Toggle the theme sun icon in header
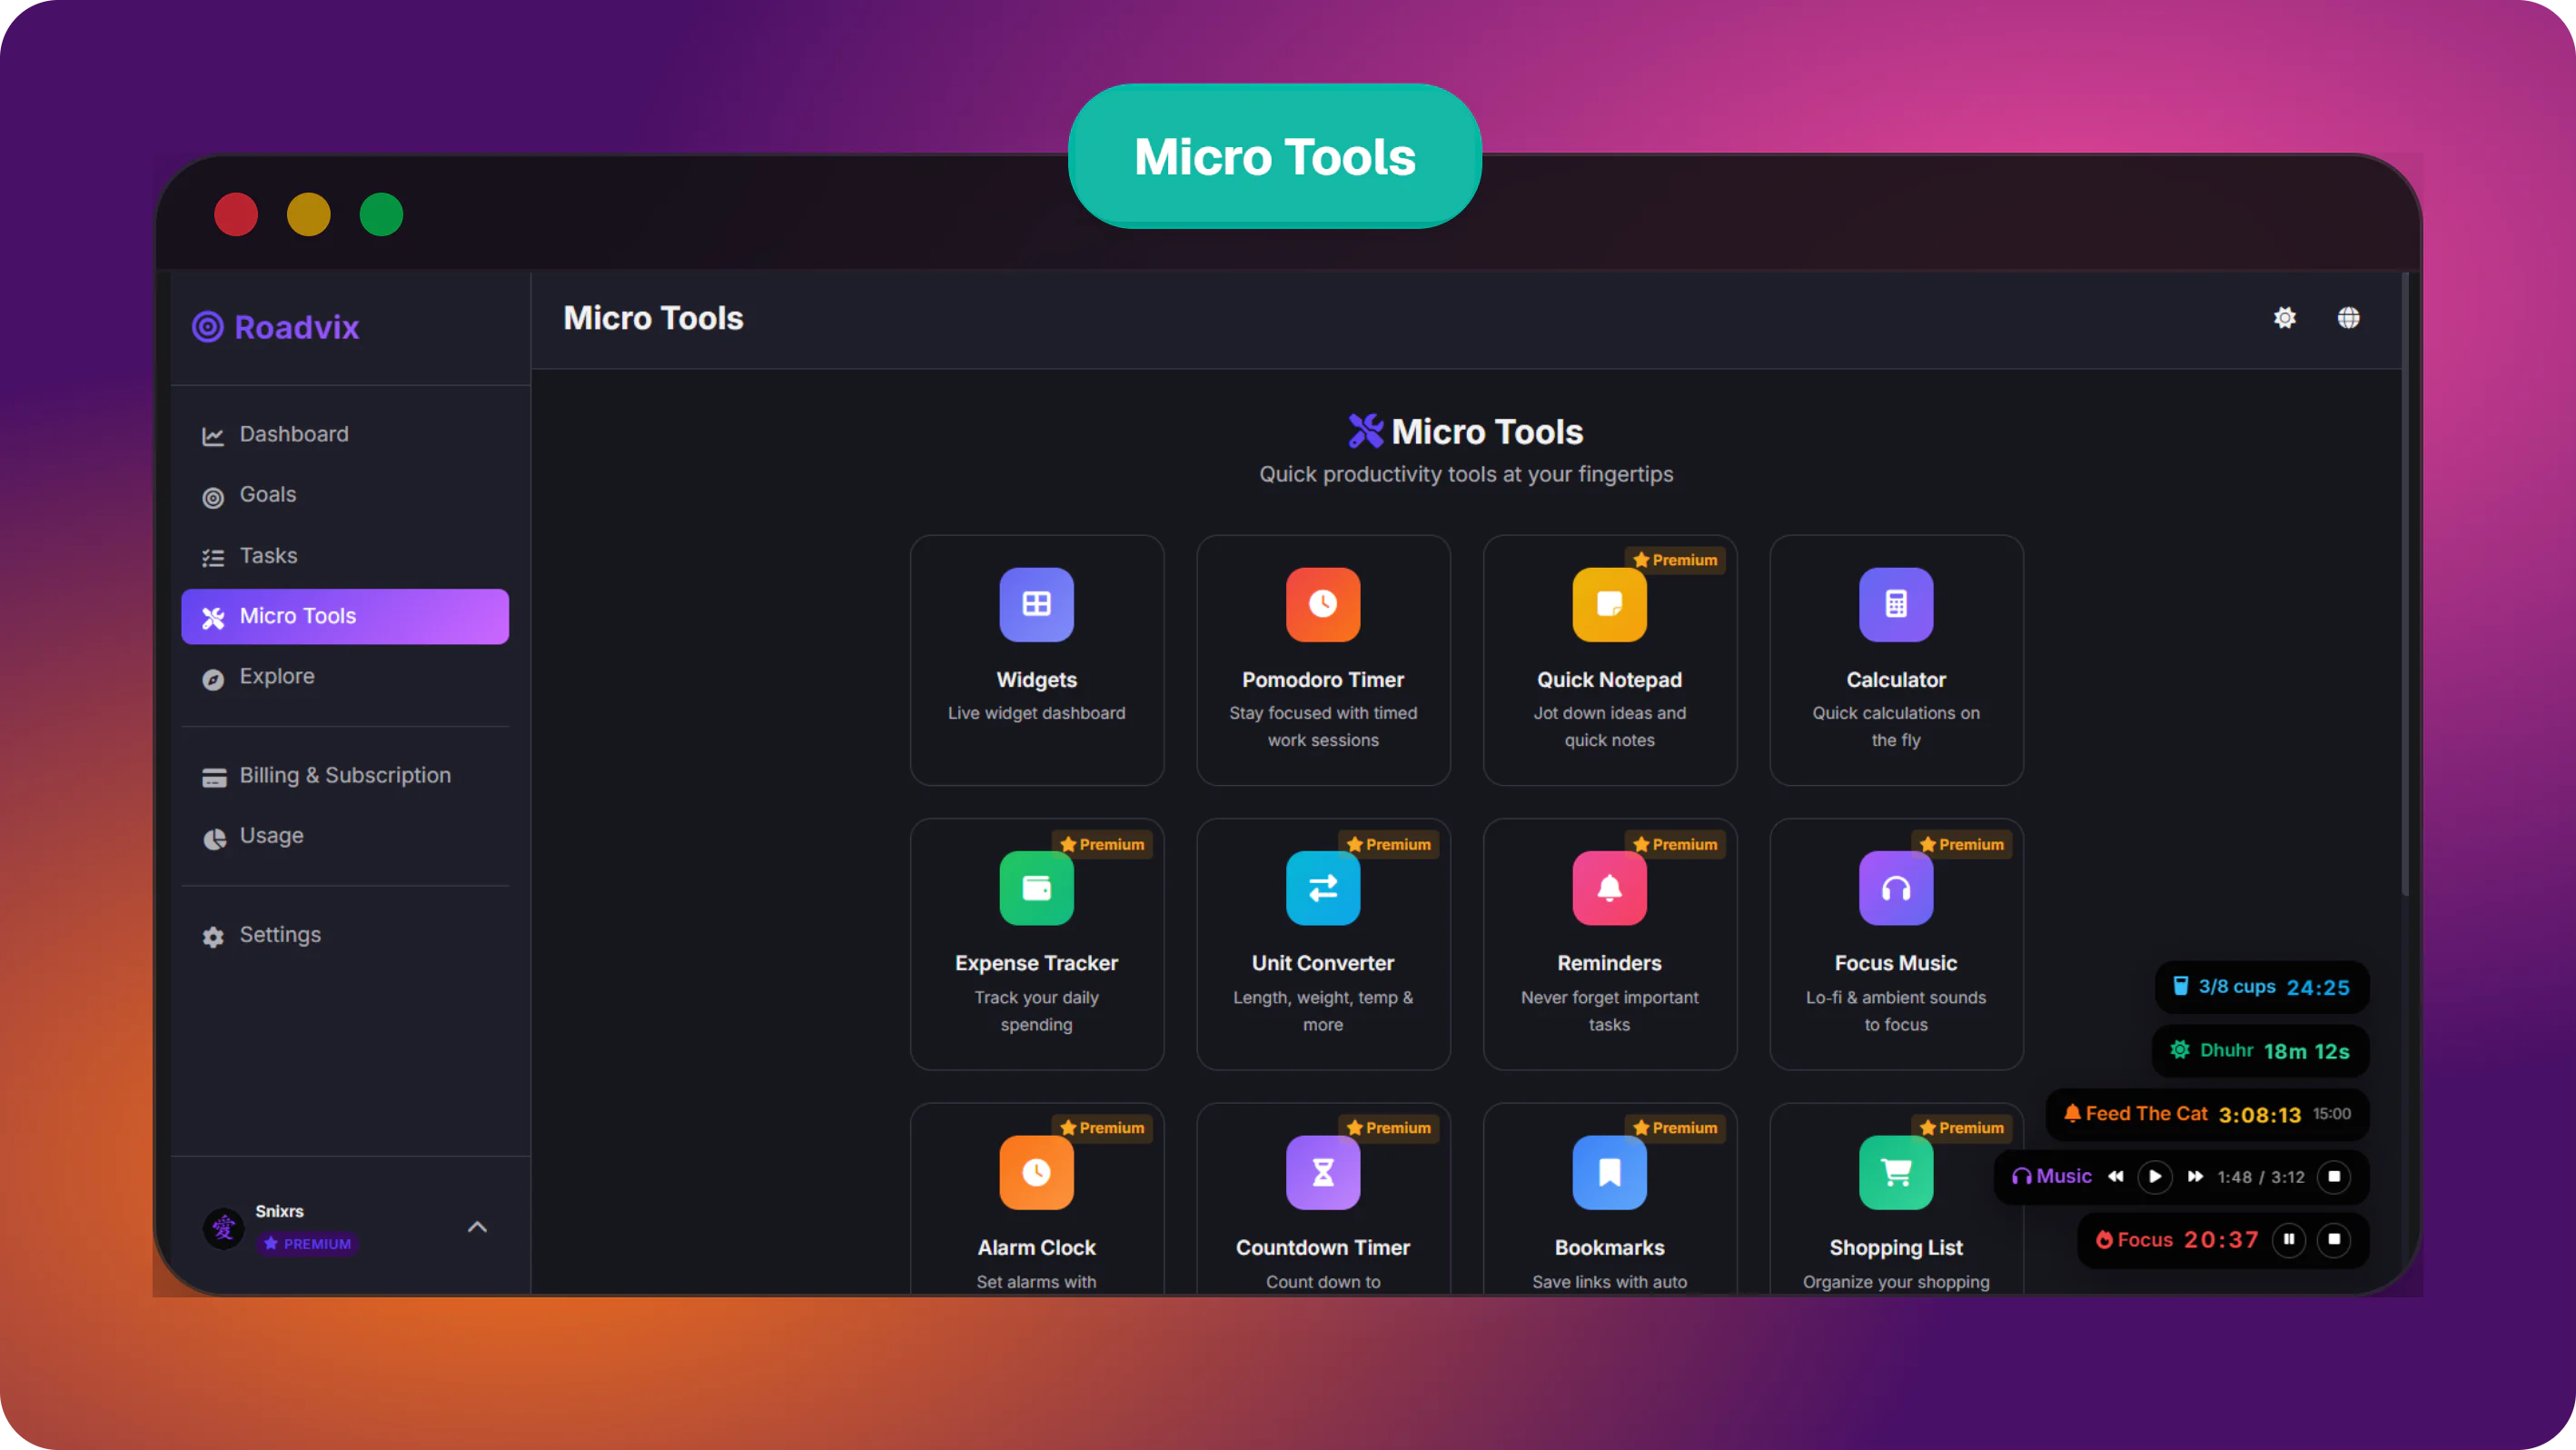 point(2285,318)
